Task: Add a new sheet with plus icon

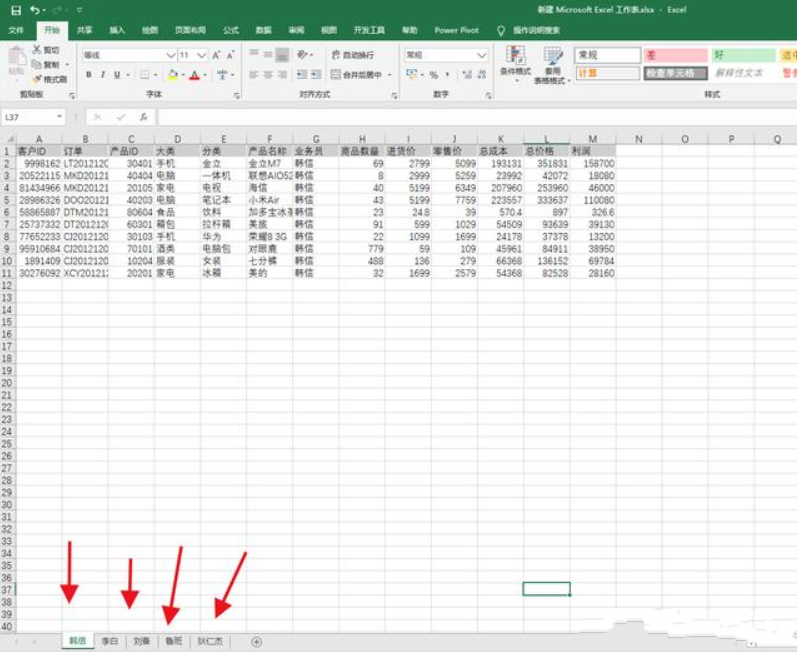Action: (256, 641)
